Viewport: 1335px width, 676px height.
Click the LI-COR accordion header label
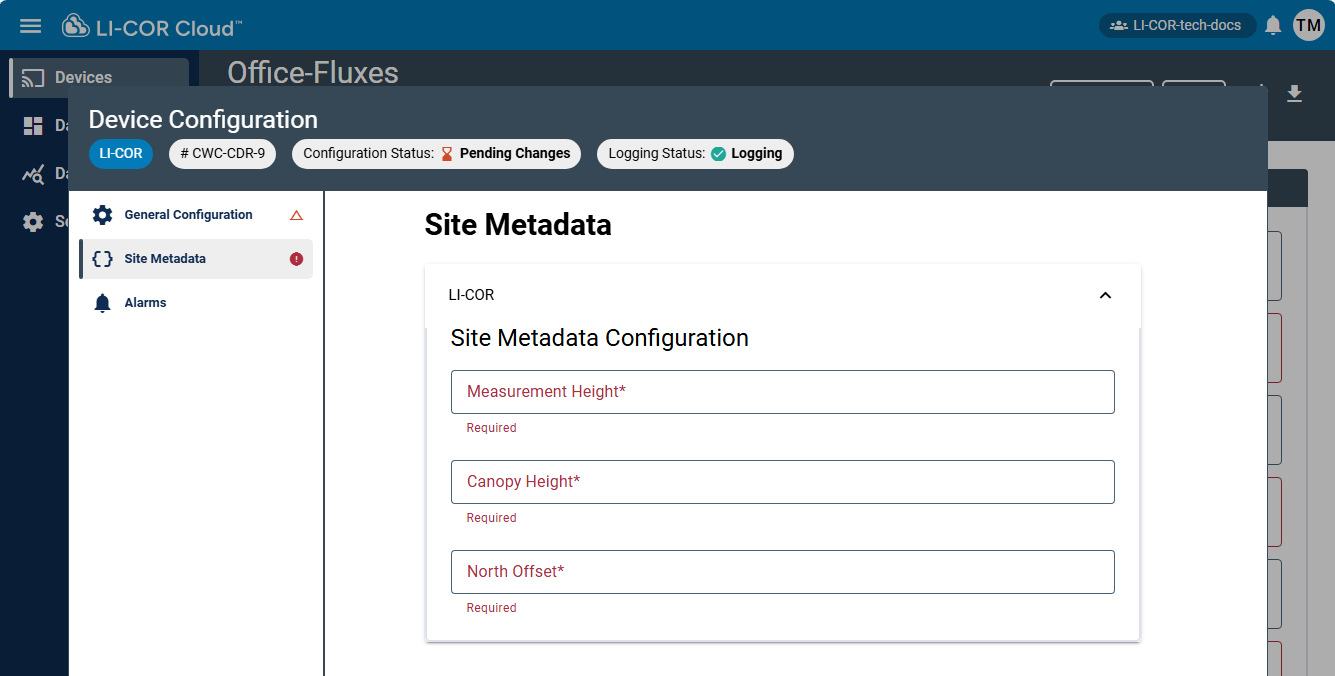(x=471, y=295)
